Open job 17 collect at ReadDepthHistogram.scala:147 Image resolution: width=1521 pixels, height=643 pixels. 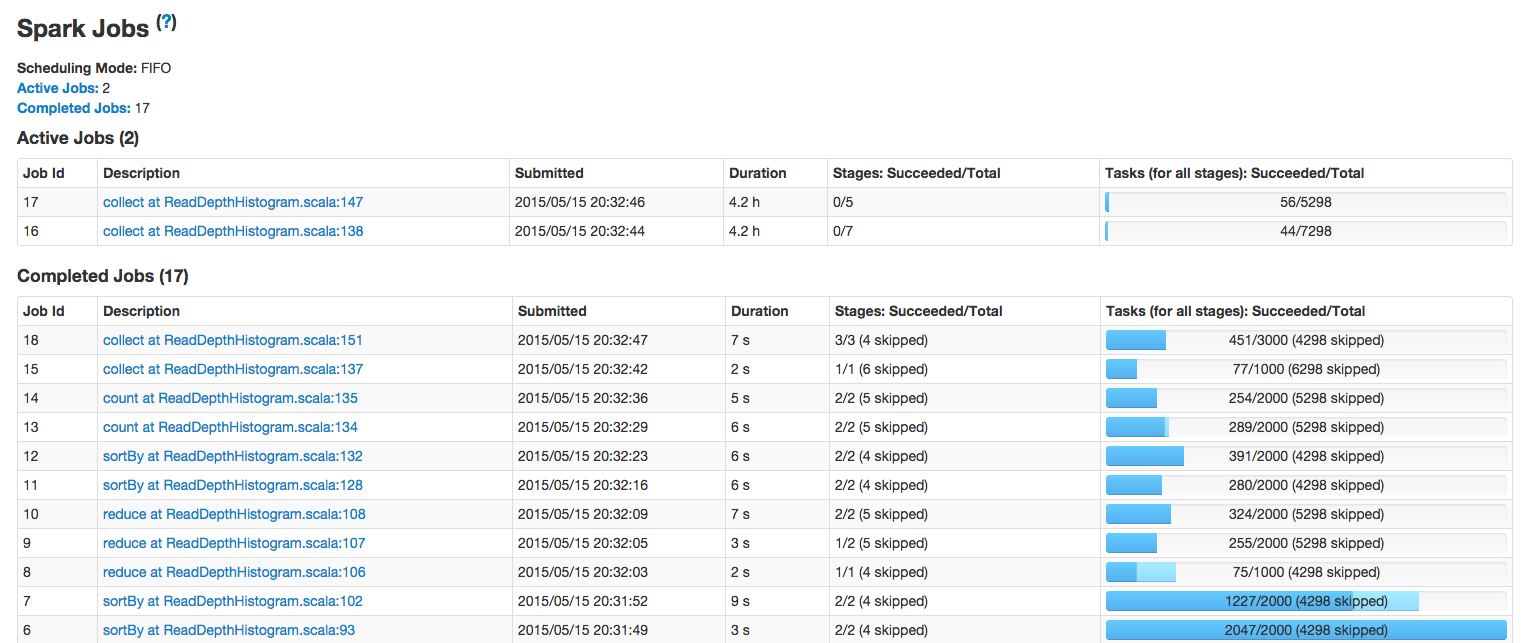coord(233,202)
